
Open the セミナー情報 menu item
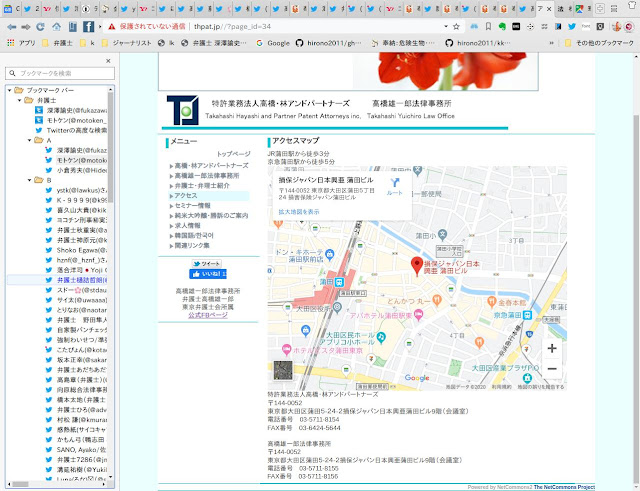(192, 206)
